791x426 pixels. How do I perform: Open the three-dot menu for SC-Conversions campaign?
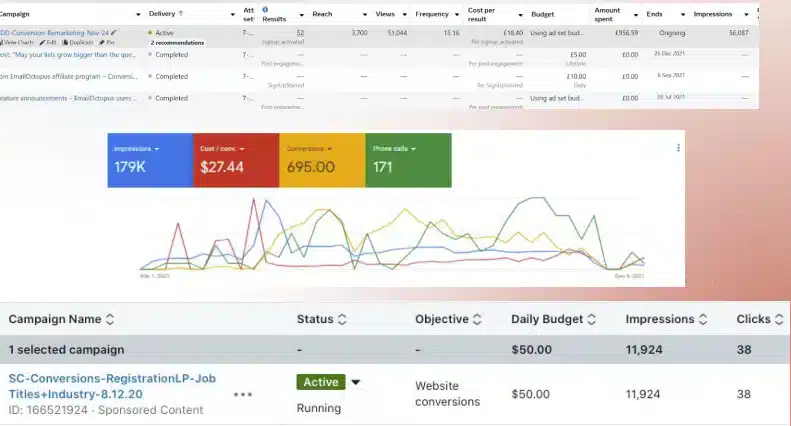pos(243,394)
